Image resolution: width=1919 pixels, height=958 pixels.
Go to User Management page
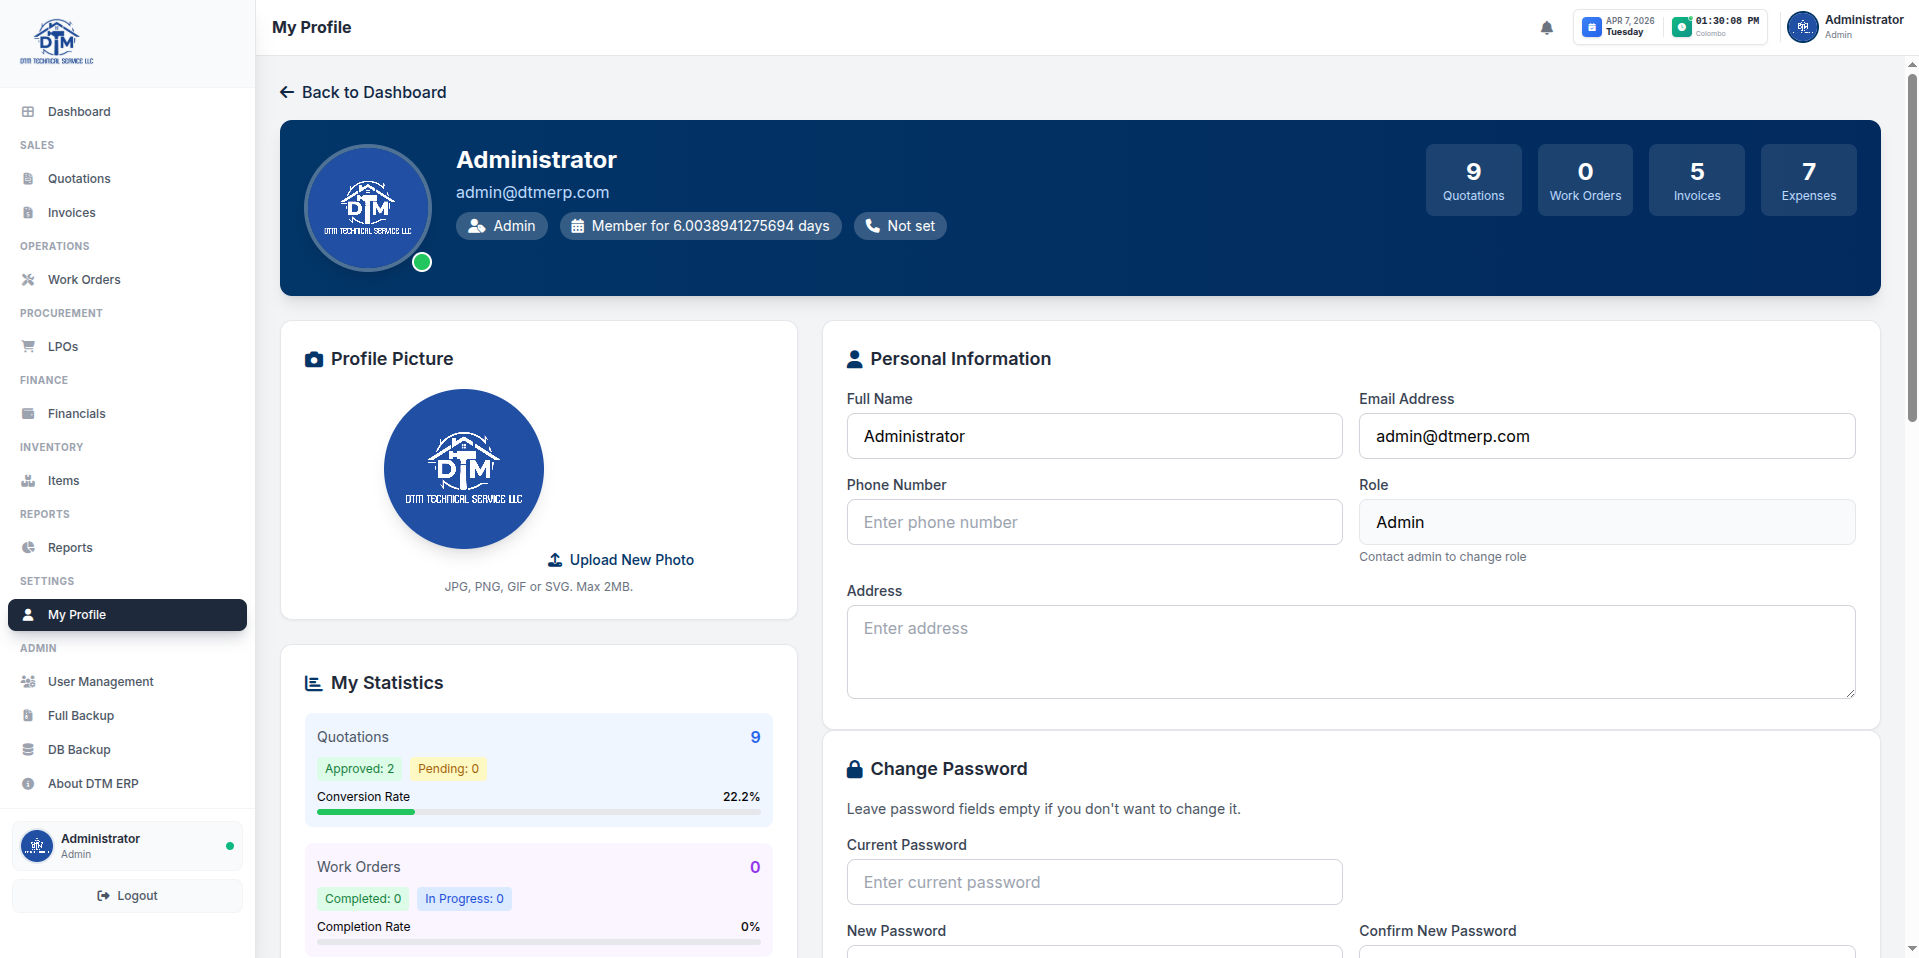pos(127,682)
